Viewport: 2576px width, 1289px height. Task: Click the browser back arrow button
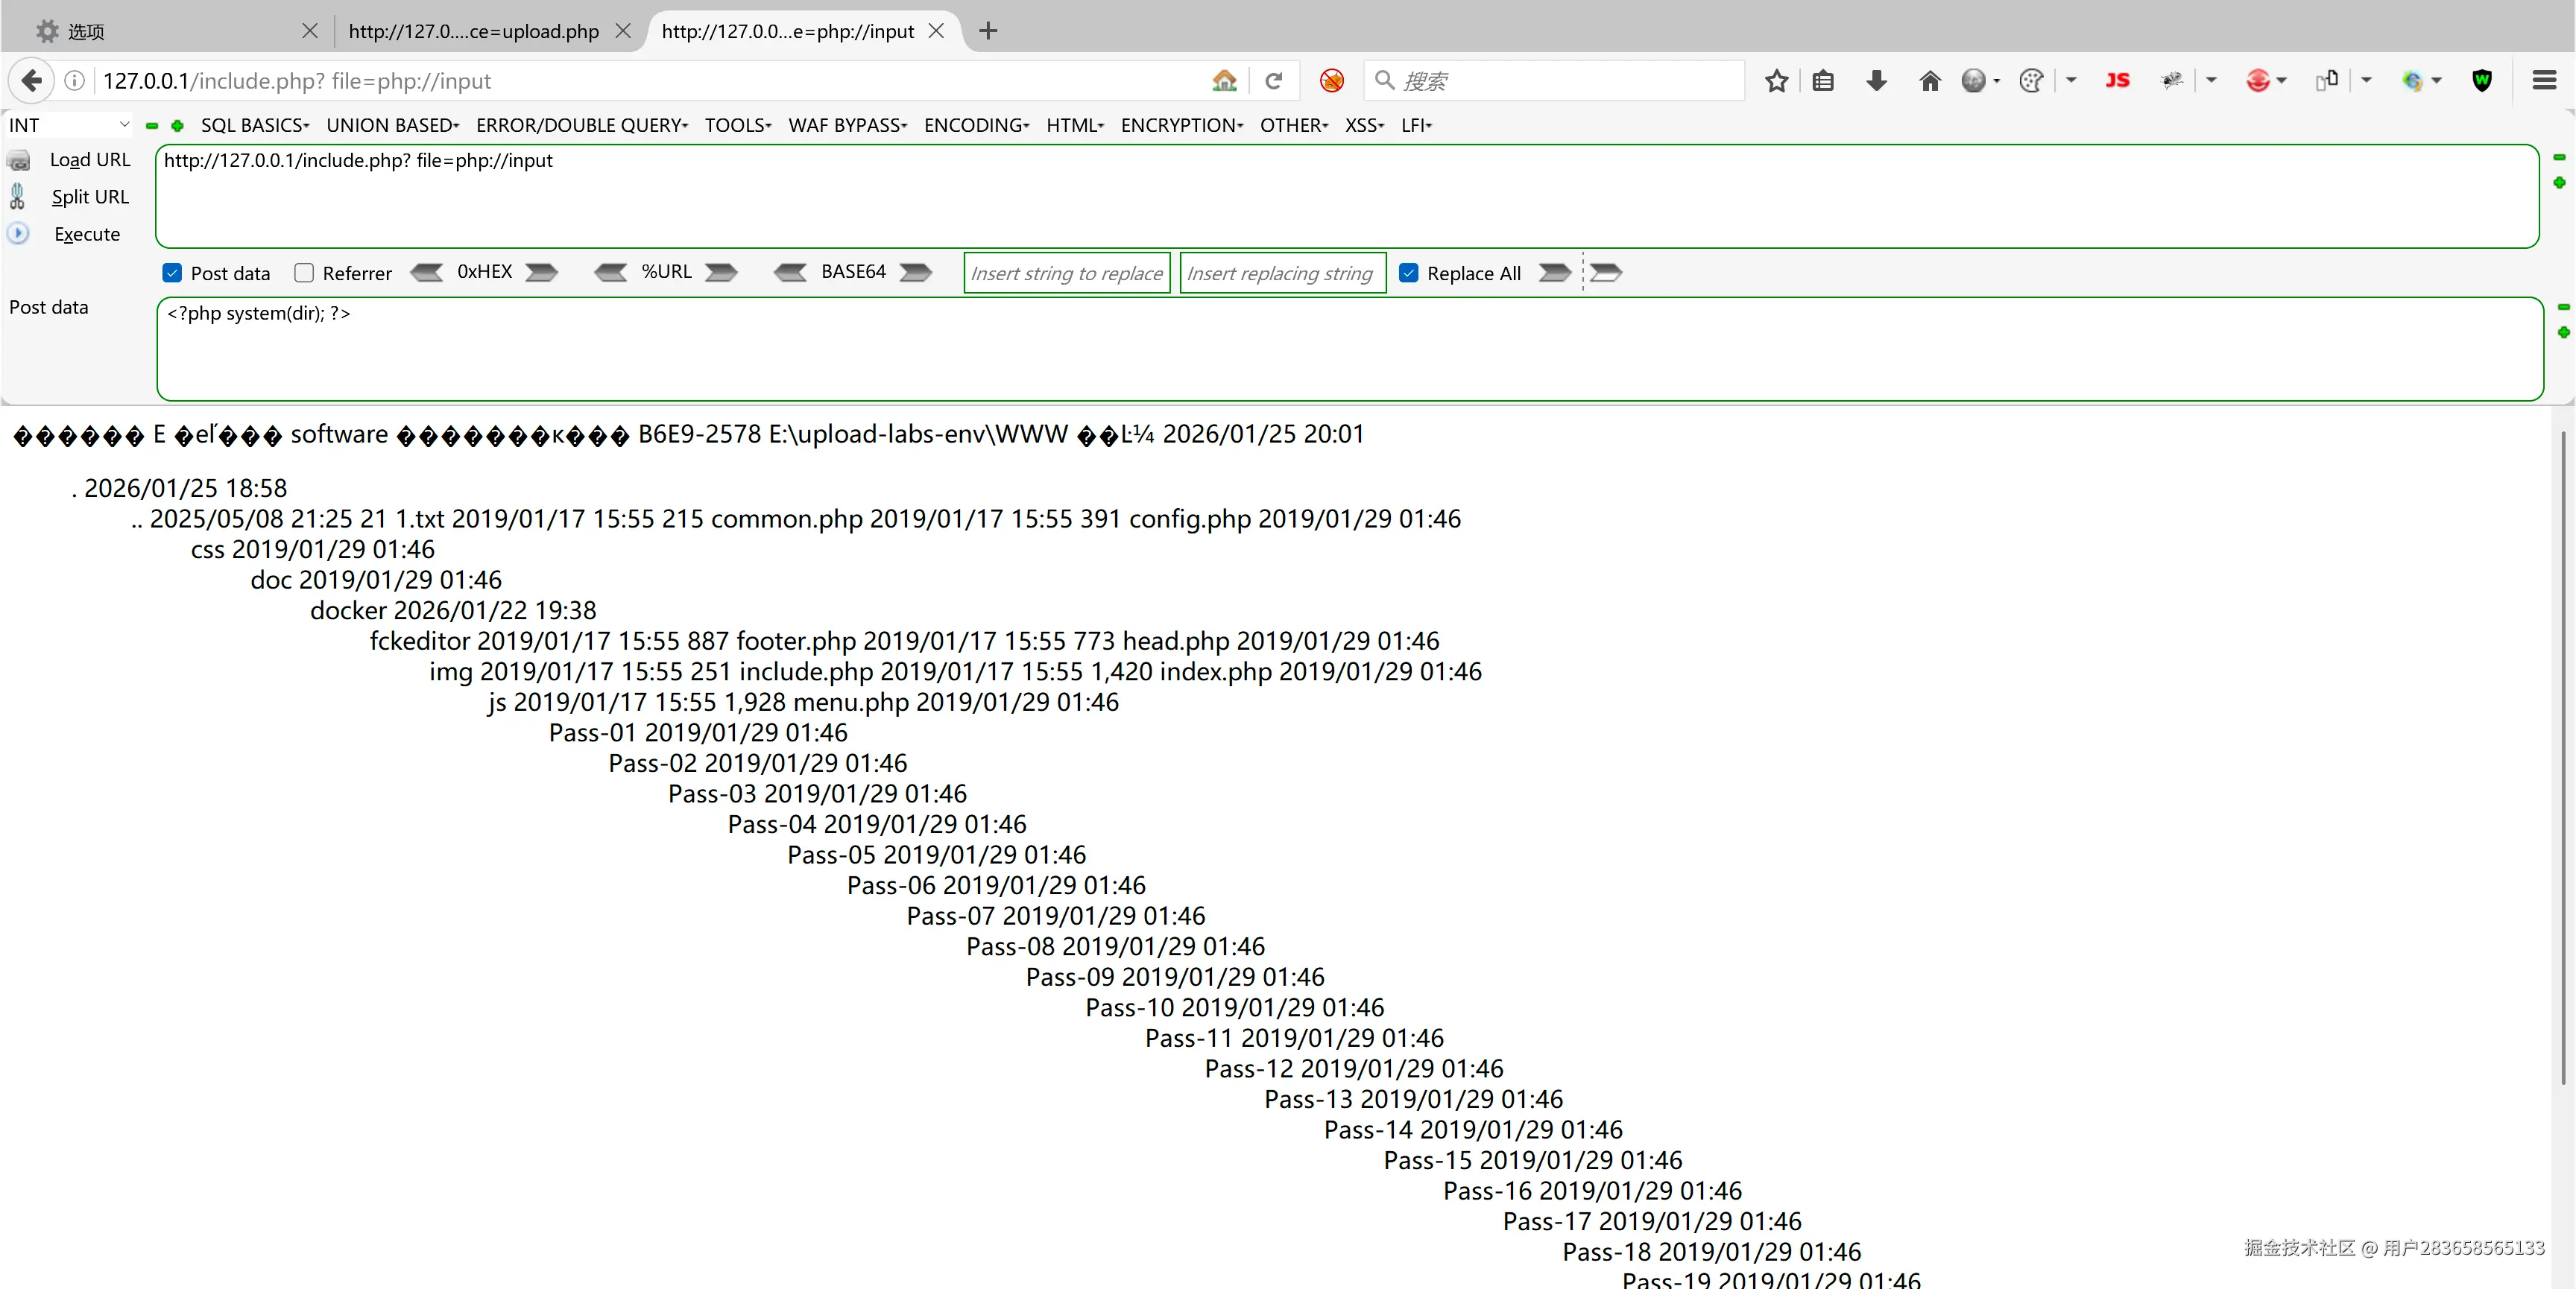[x=31, y=81]
